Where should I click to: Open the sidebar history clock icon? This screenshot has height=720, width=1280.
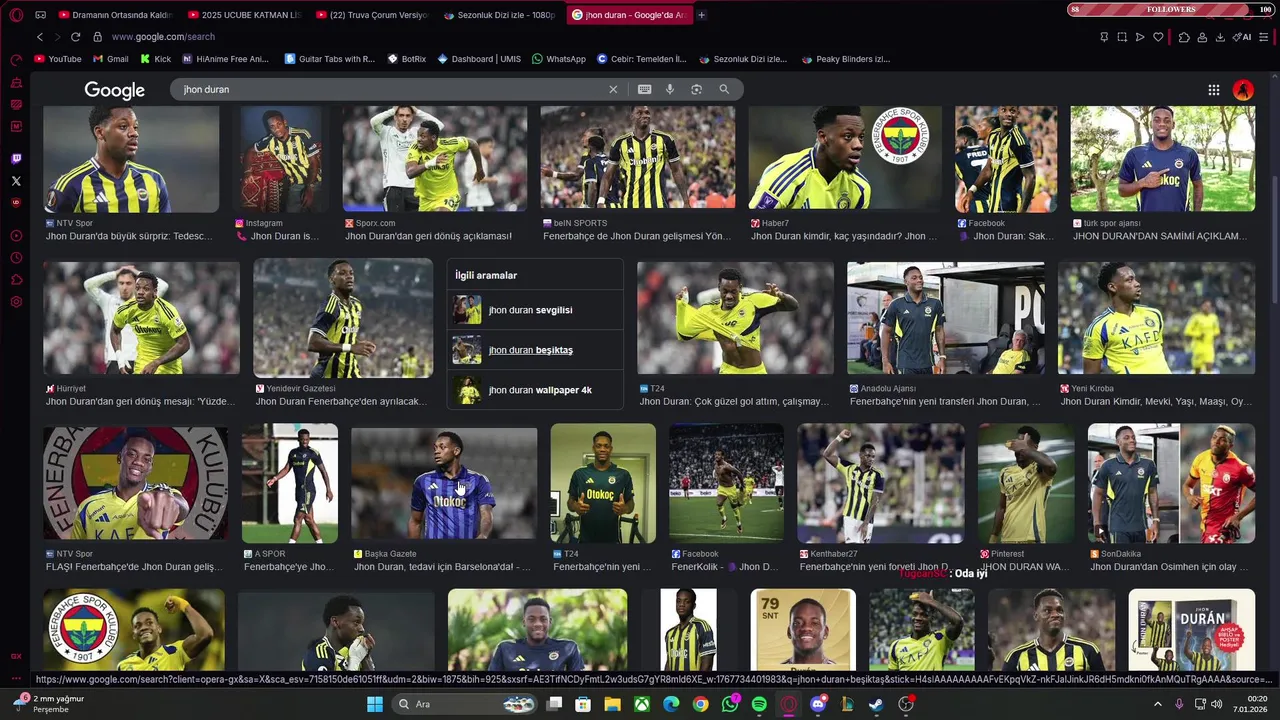pos(16,258)
